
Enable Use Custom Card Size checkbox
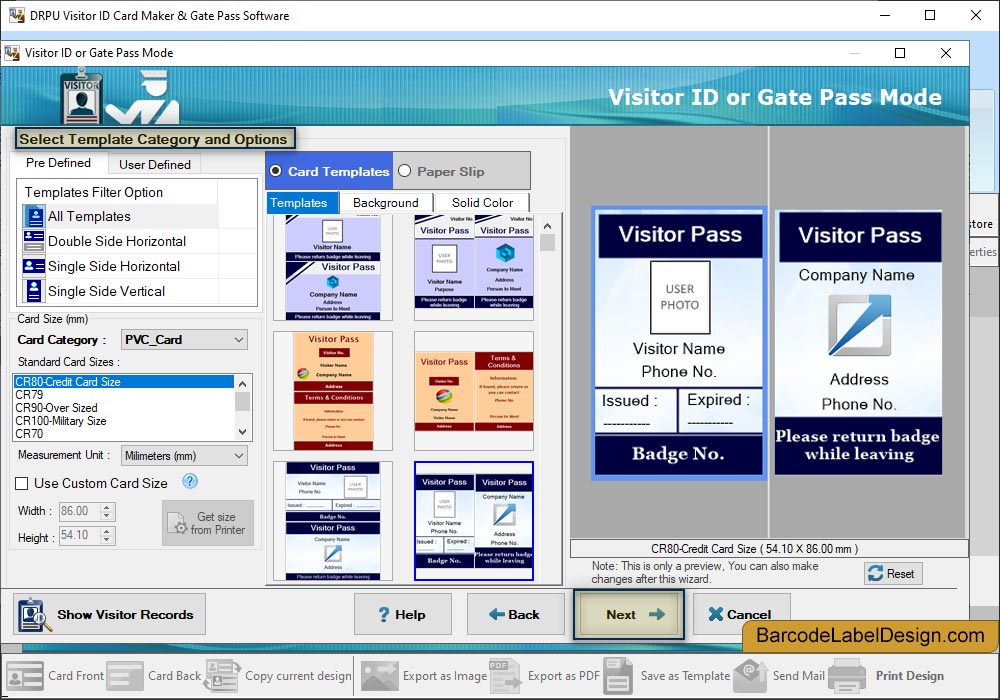(x=22, y=483)
